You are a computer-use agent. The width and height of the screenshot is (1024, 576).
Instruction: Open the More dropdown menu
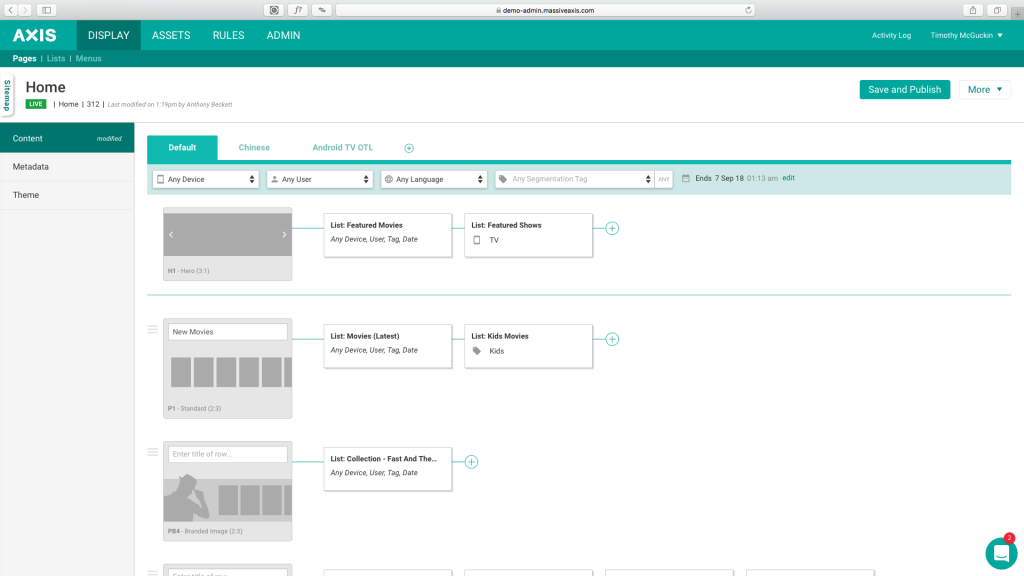click(x=984, y=90)
